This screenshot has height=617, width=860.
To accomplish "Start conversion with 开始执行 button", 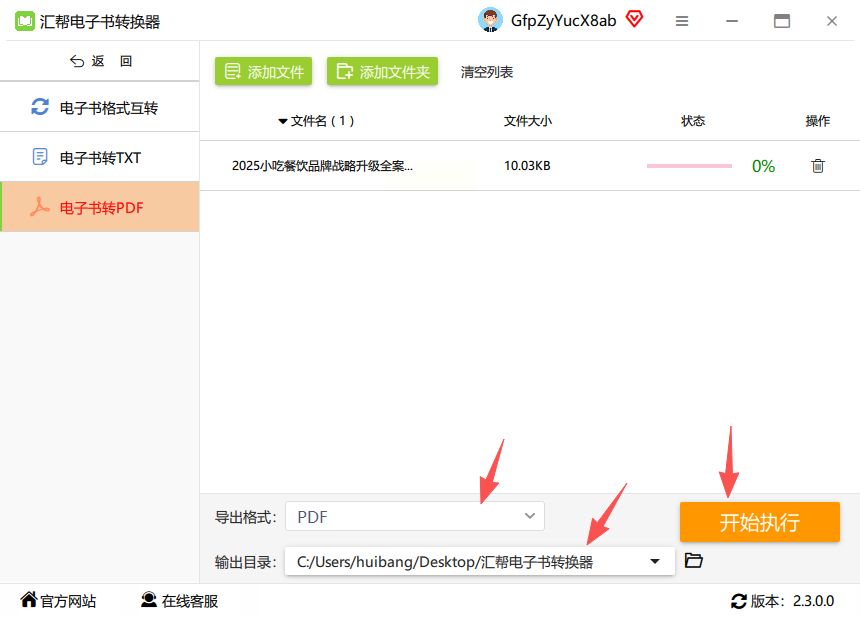I will click(760, 522).
